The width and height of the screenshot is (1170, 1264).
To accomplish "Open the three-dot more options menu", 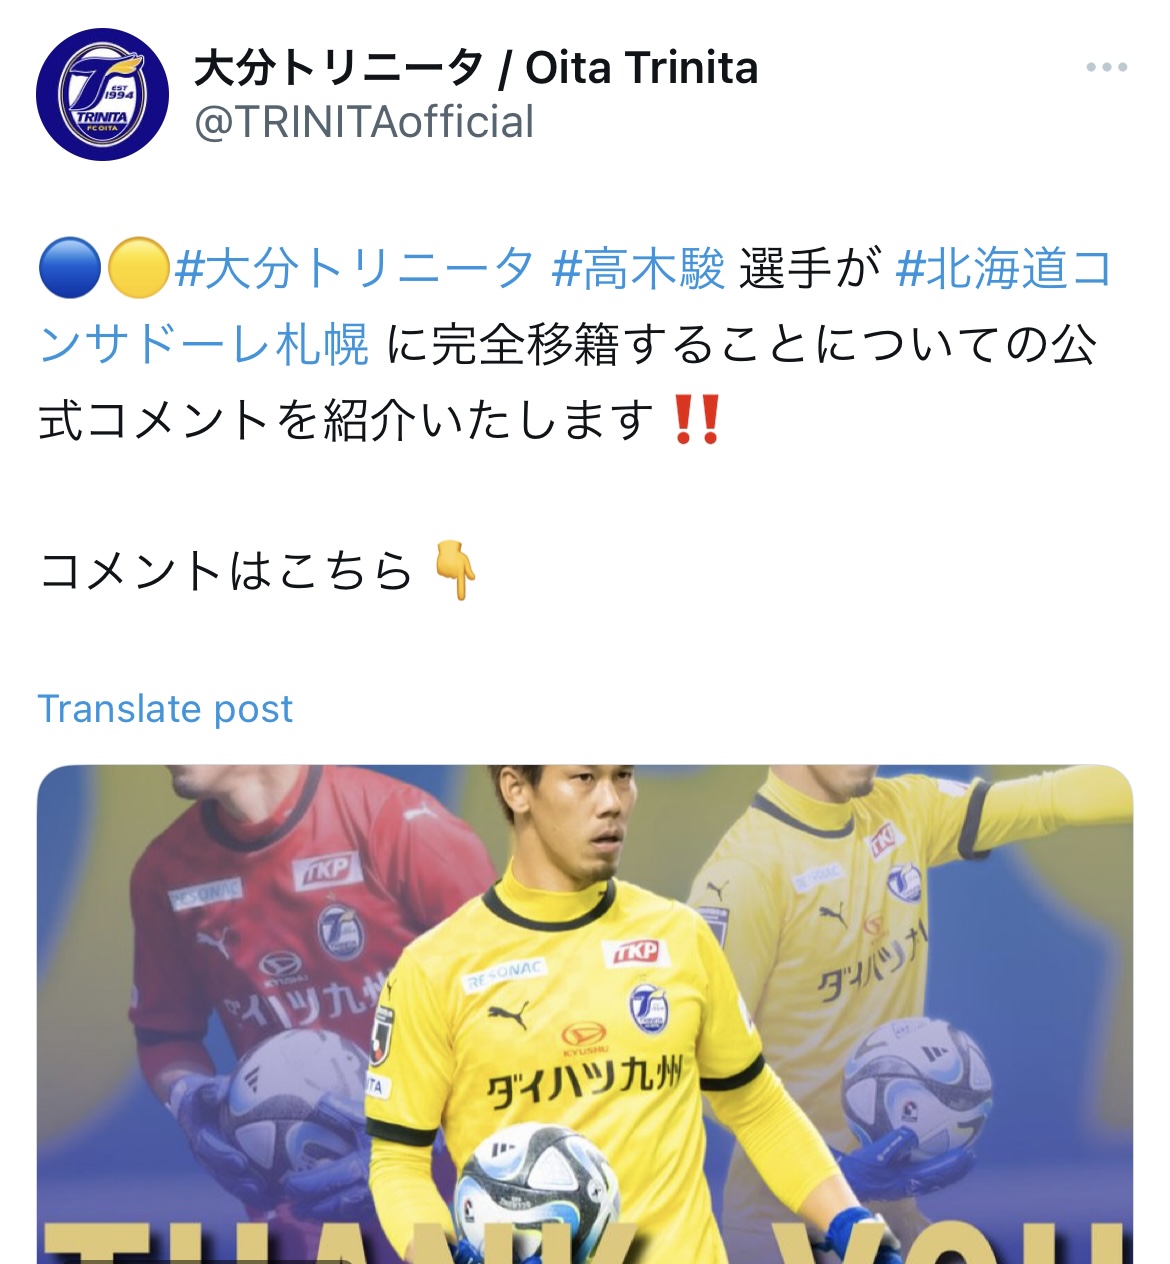I will [x=1106, y=67].
